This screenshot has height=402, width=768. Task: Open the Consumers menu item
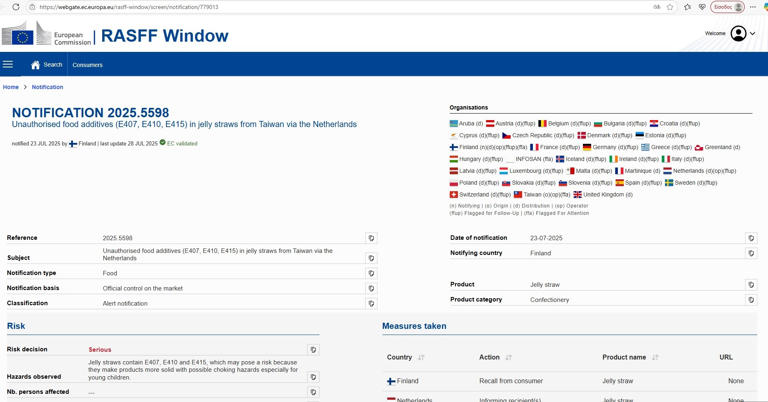[87, 65]
